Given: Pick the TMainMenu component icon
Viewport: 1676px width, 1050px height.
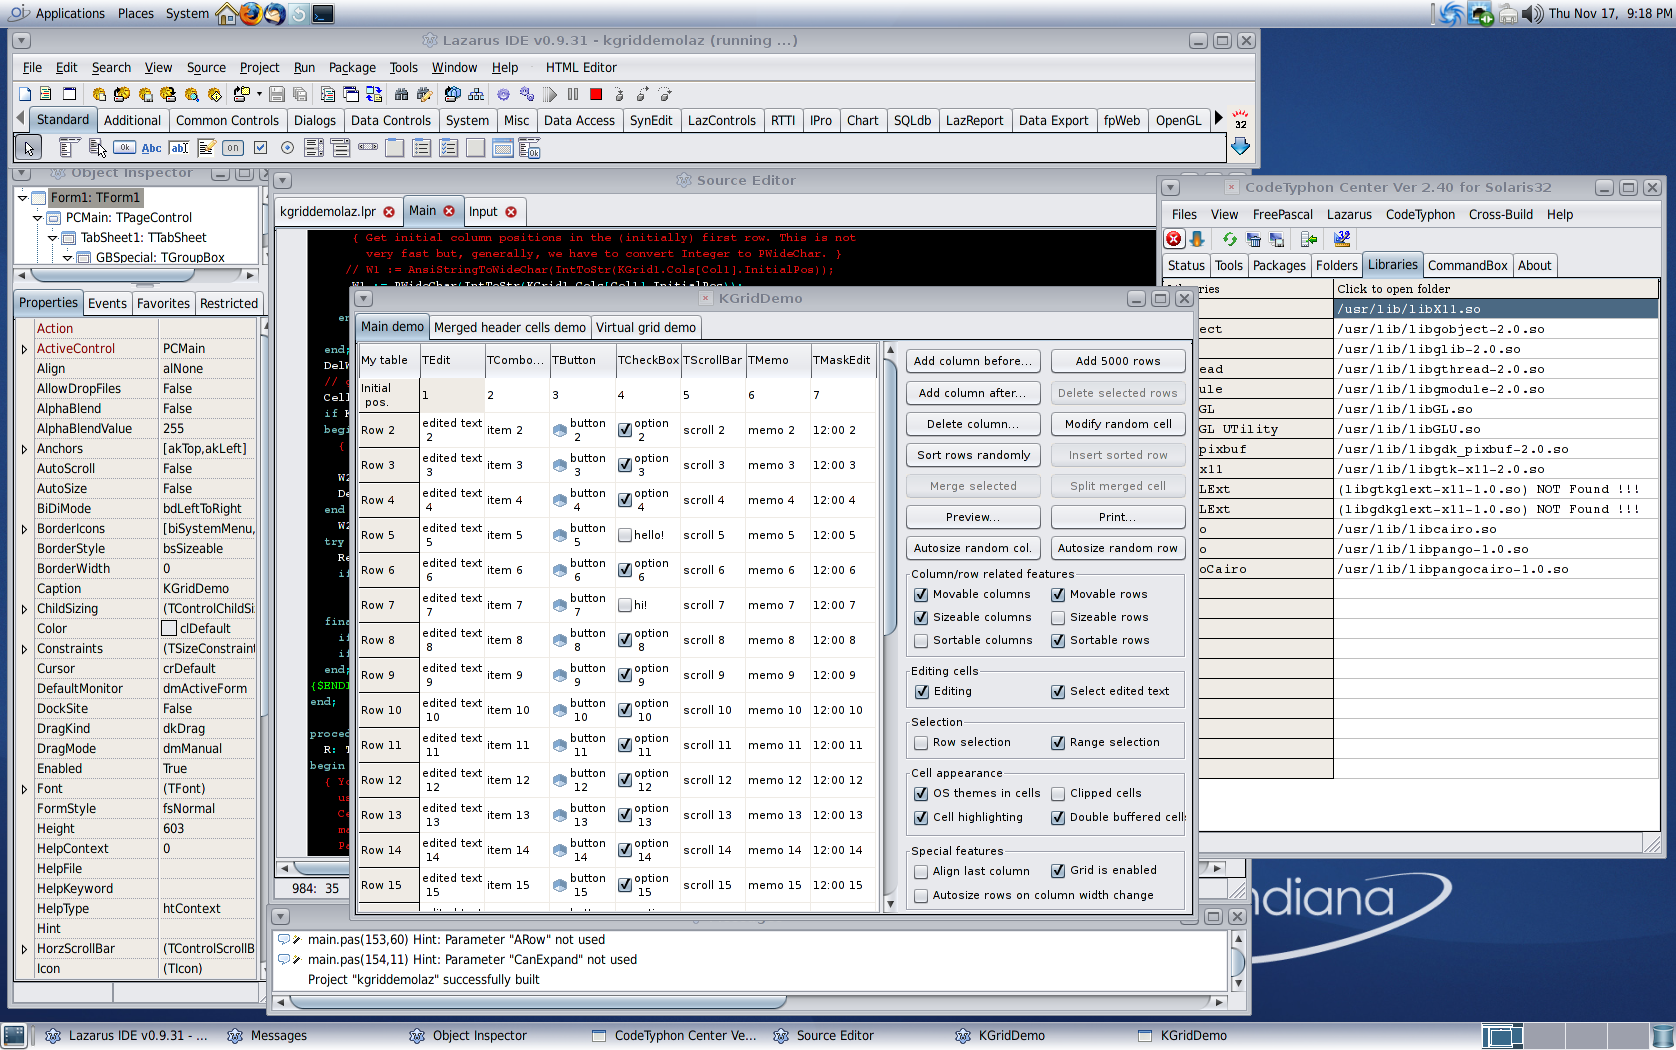Looking at the screenshot, I should (69, 148).
